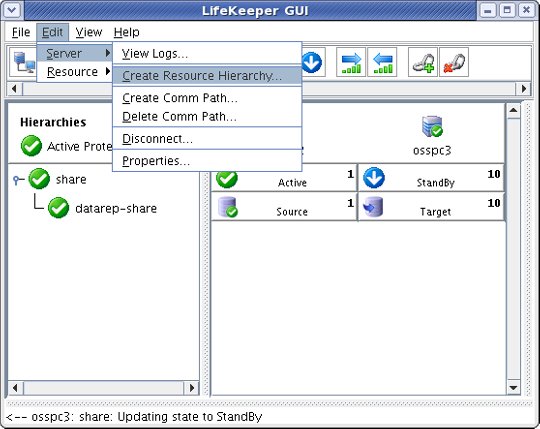Select View Logs... menu item

pos(207,53)
